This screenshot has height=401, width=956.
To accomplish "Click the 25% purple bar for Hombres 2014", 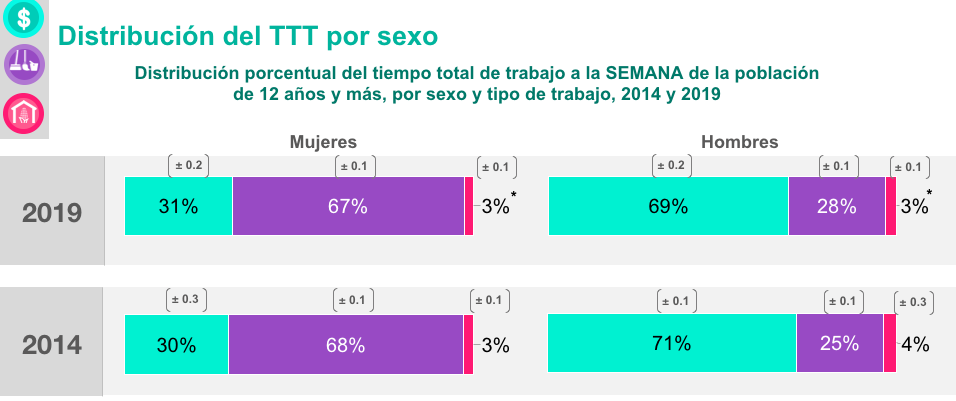I will pos(840,344).
